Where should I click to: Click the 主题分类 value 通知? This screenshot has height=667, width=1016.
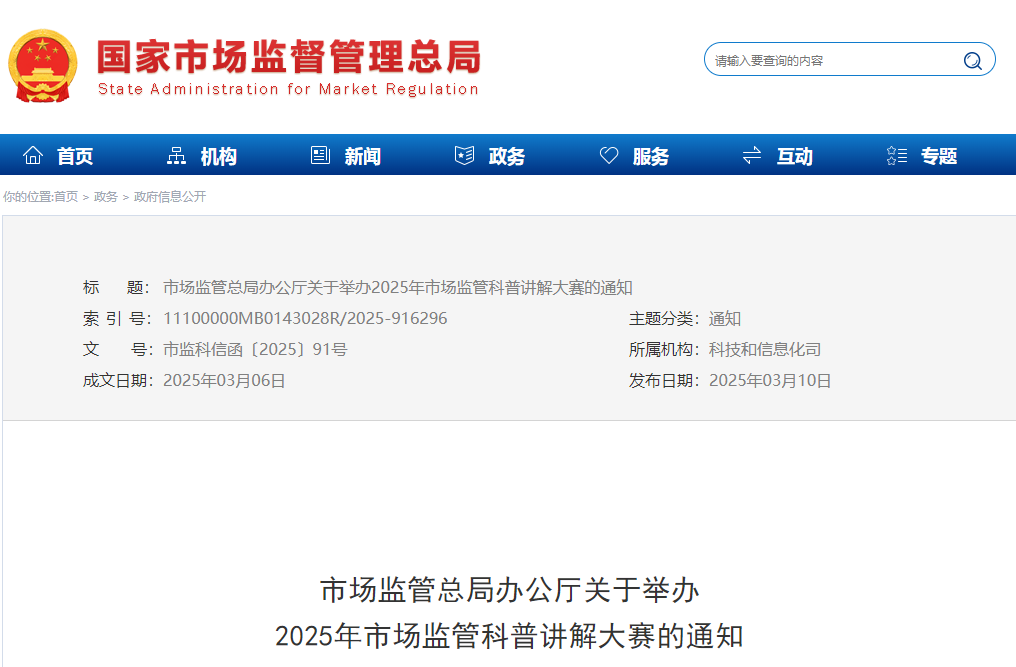724,318
